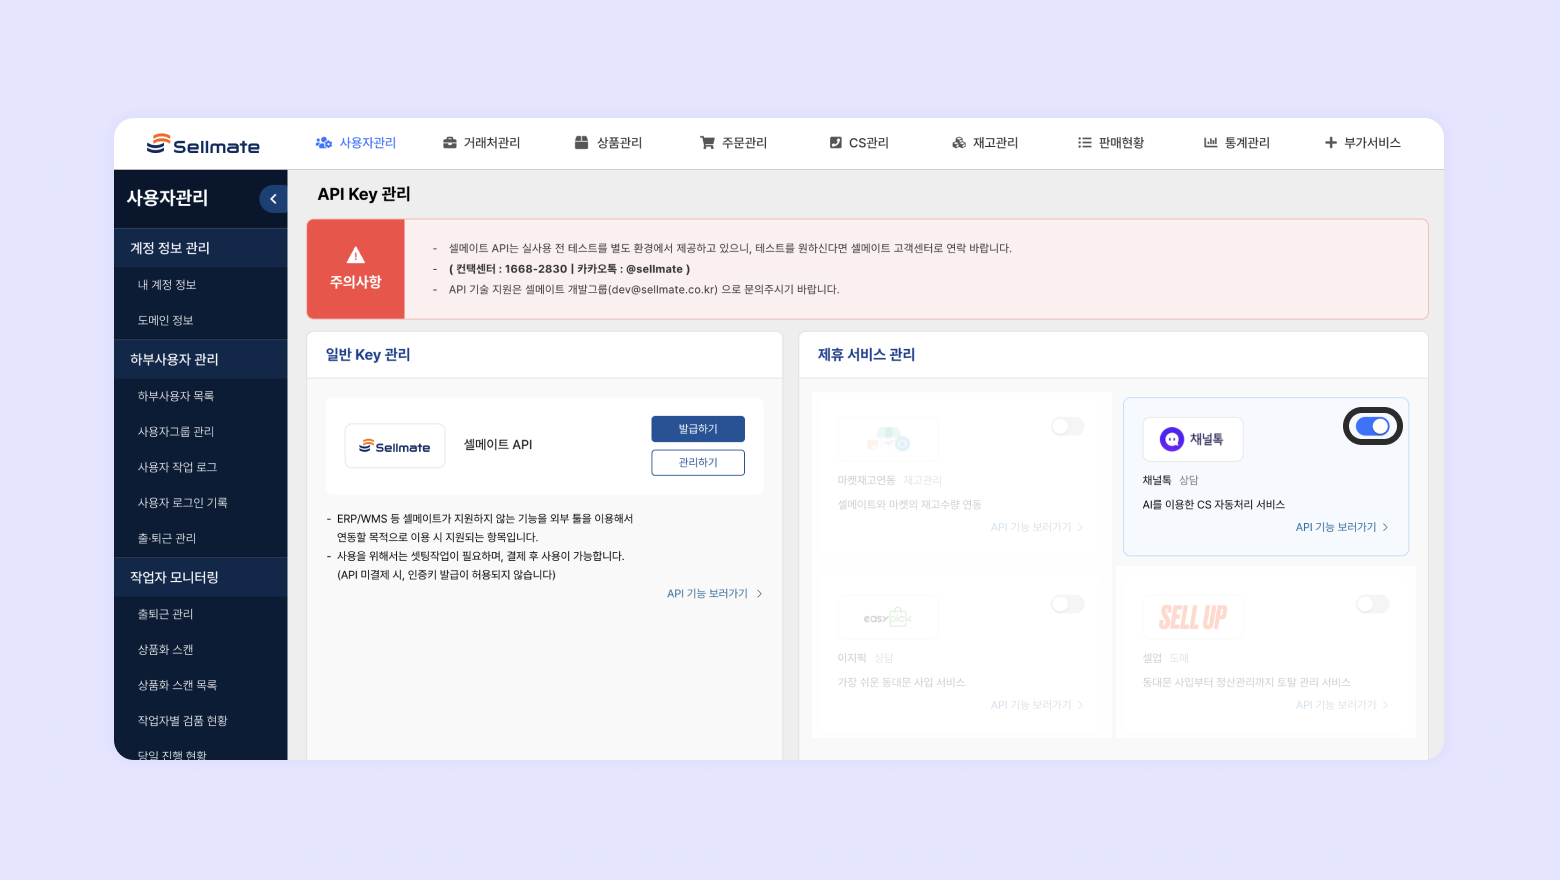The height and width of the screenshot is (880, 1560).
Task: Disable the 채널톡 service toggle
Action: [1372, 426]
